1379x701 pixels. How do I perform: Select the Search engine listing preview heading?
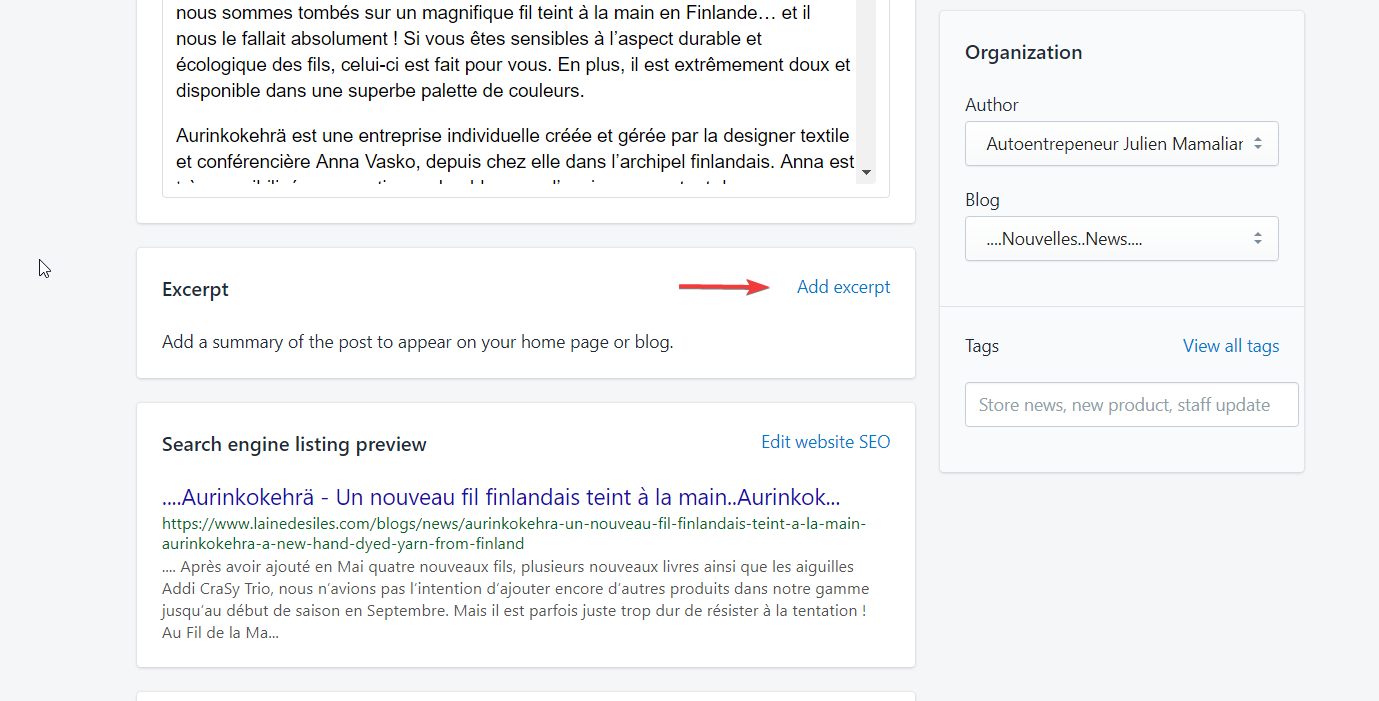(294, 444)
